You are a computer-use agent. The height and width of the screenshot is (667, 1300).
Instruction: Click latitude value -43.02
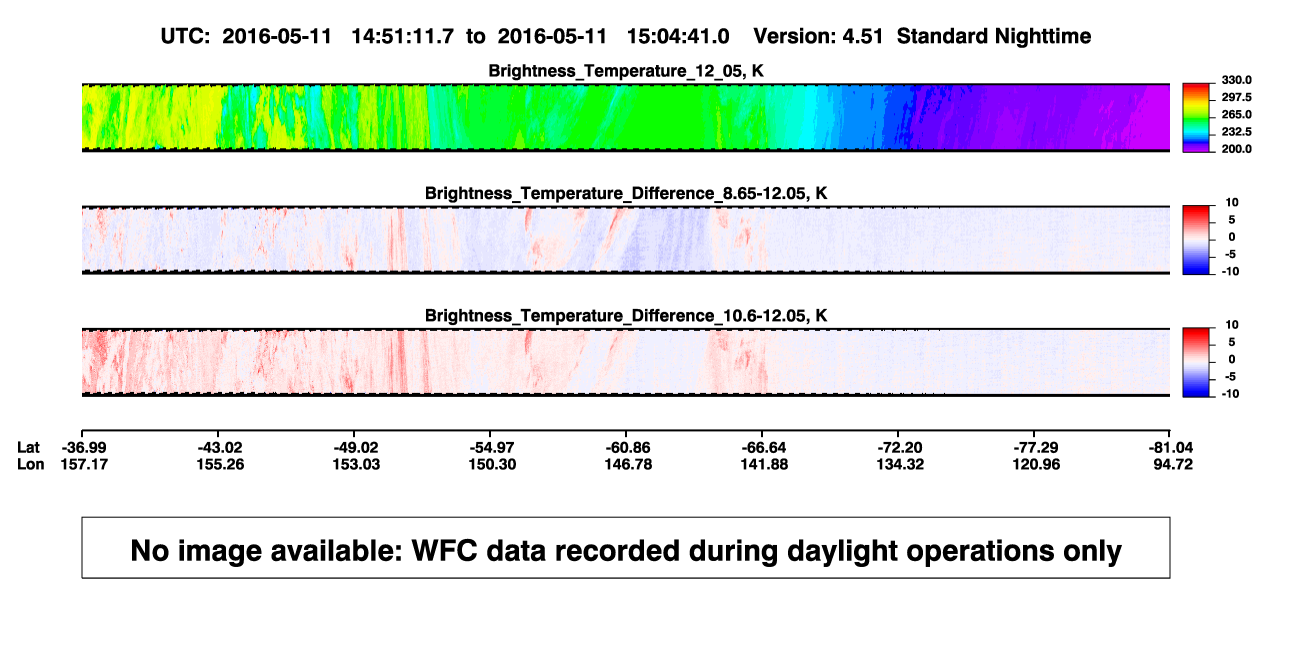219,447
